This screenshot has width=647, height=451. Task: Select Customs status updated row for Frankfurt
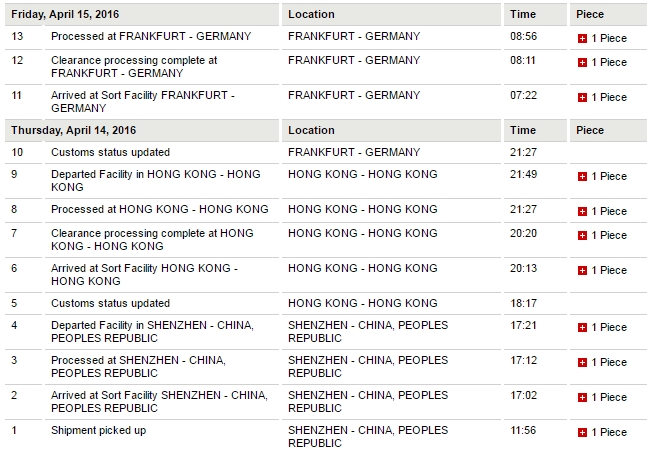coord(110,152)
